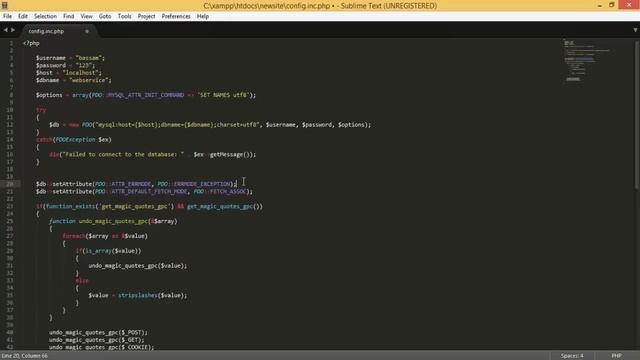
Task: Click line number 1 in the gutter
Action: pyautogui.click(x=11, y=43)
